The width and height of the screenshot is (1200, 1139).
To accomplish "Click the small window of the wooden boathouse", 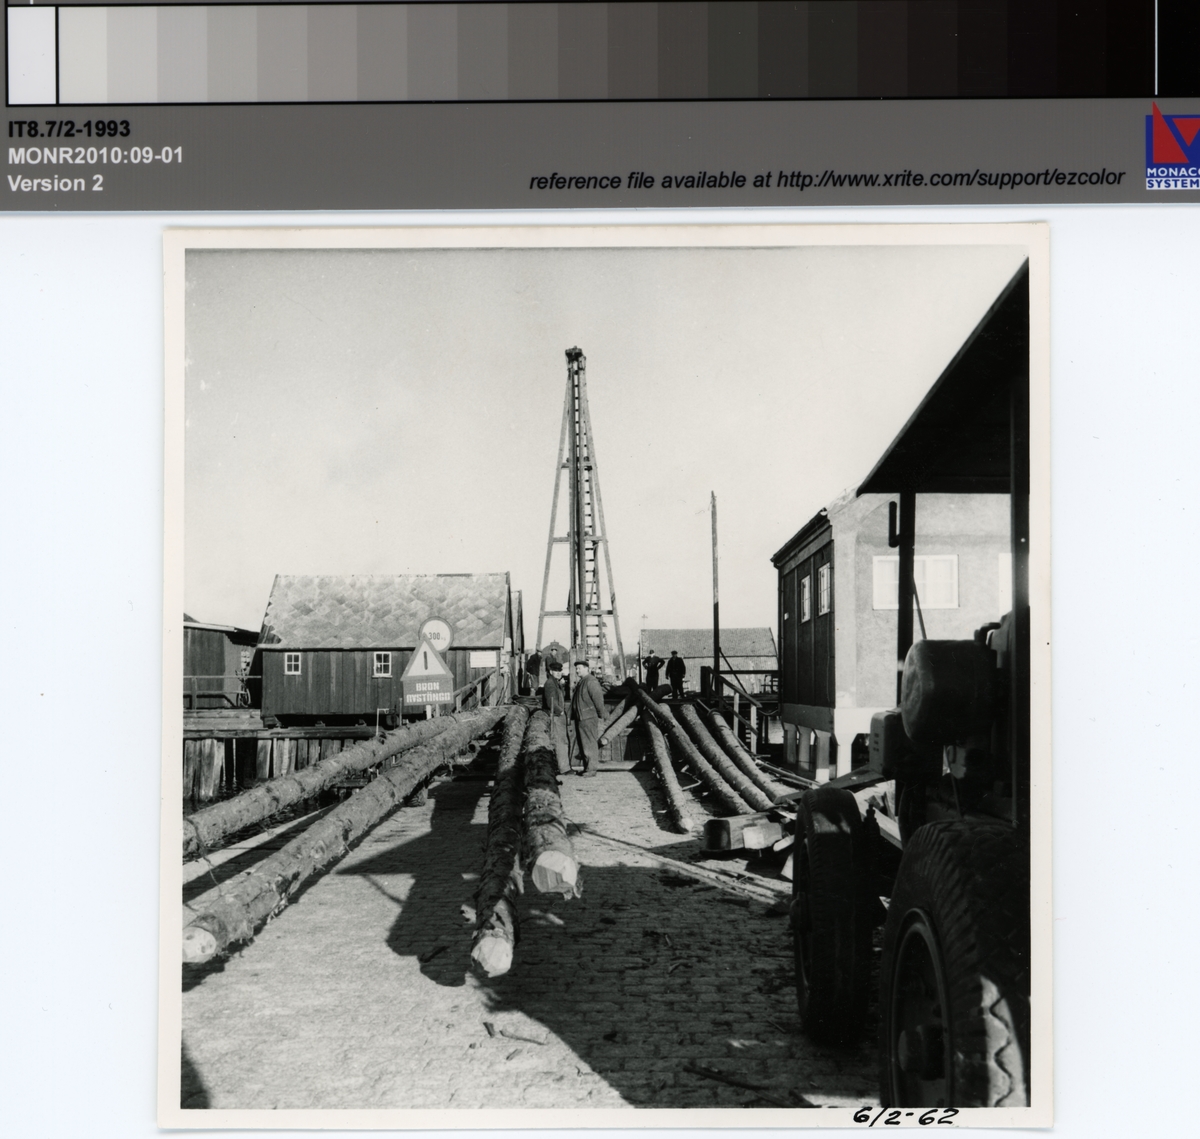I will pos(293,662).
